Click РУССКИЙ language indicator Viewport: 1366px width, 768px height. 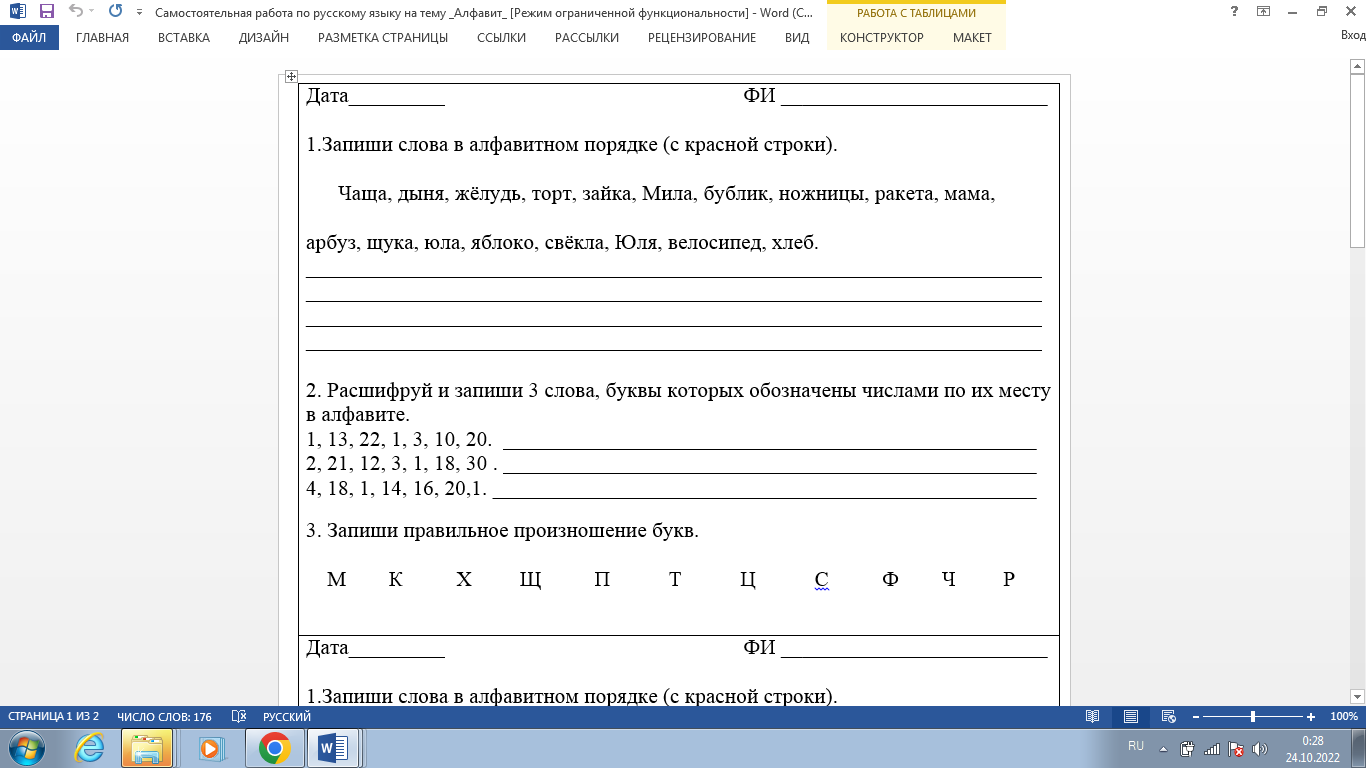287,717
